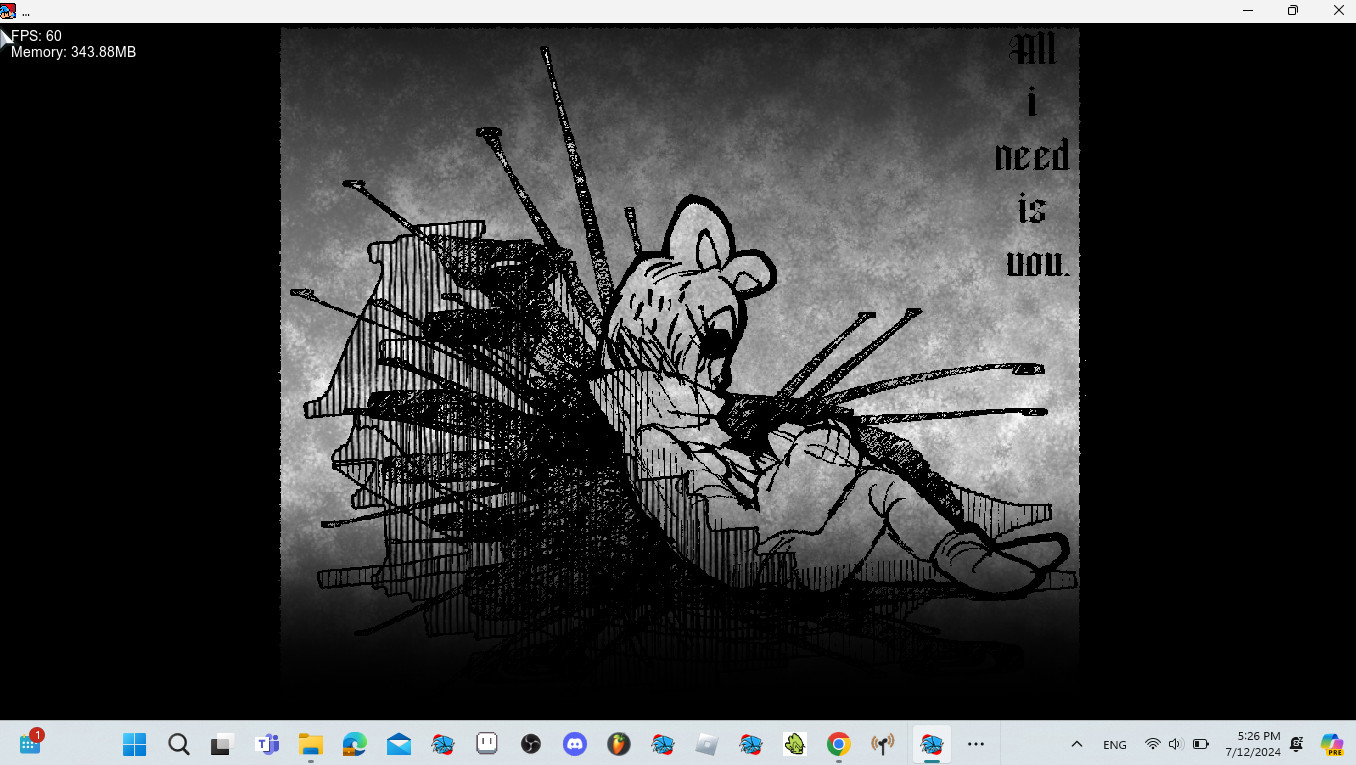Open Microsoft Teams from the taskbar

tap(266, 744)
